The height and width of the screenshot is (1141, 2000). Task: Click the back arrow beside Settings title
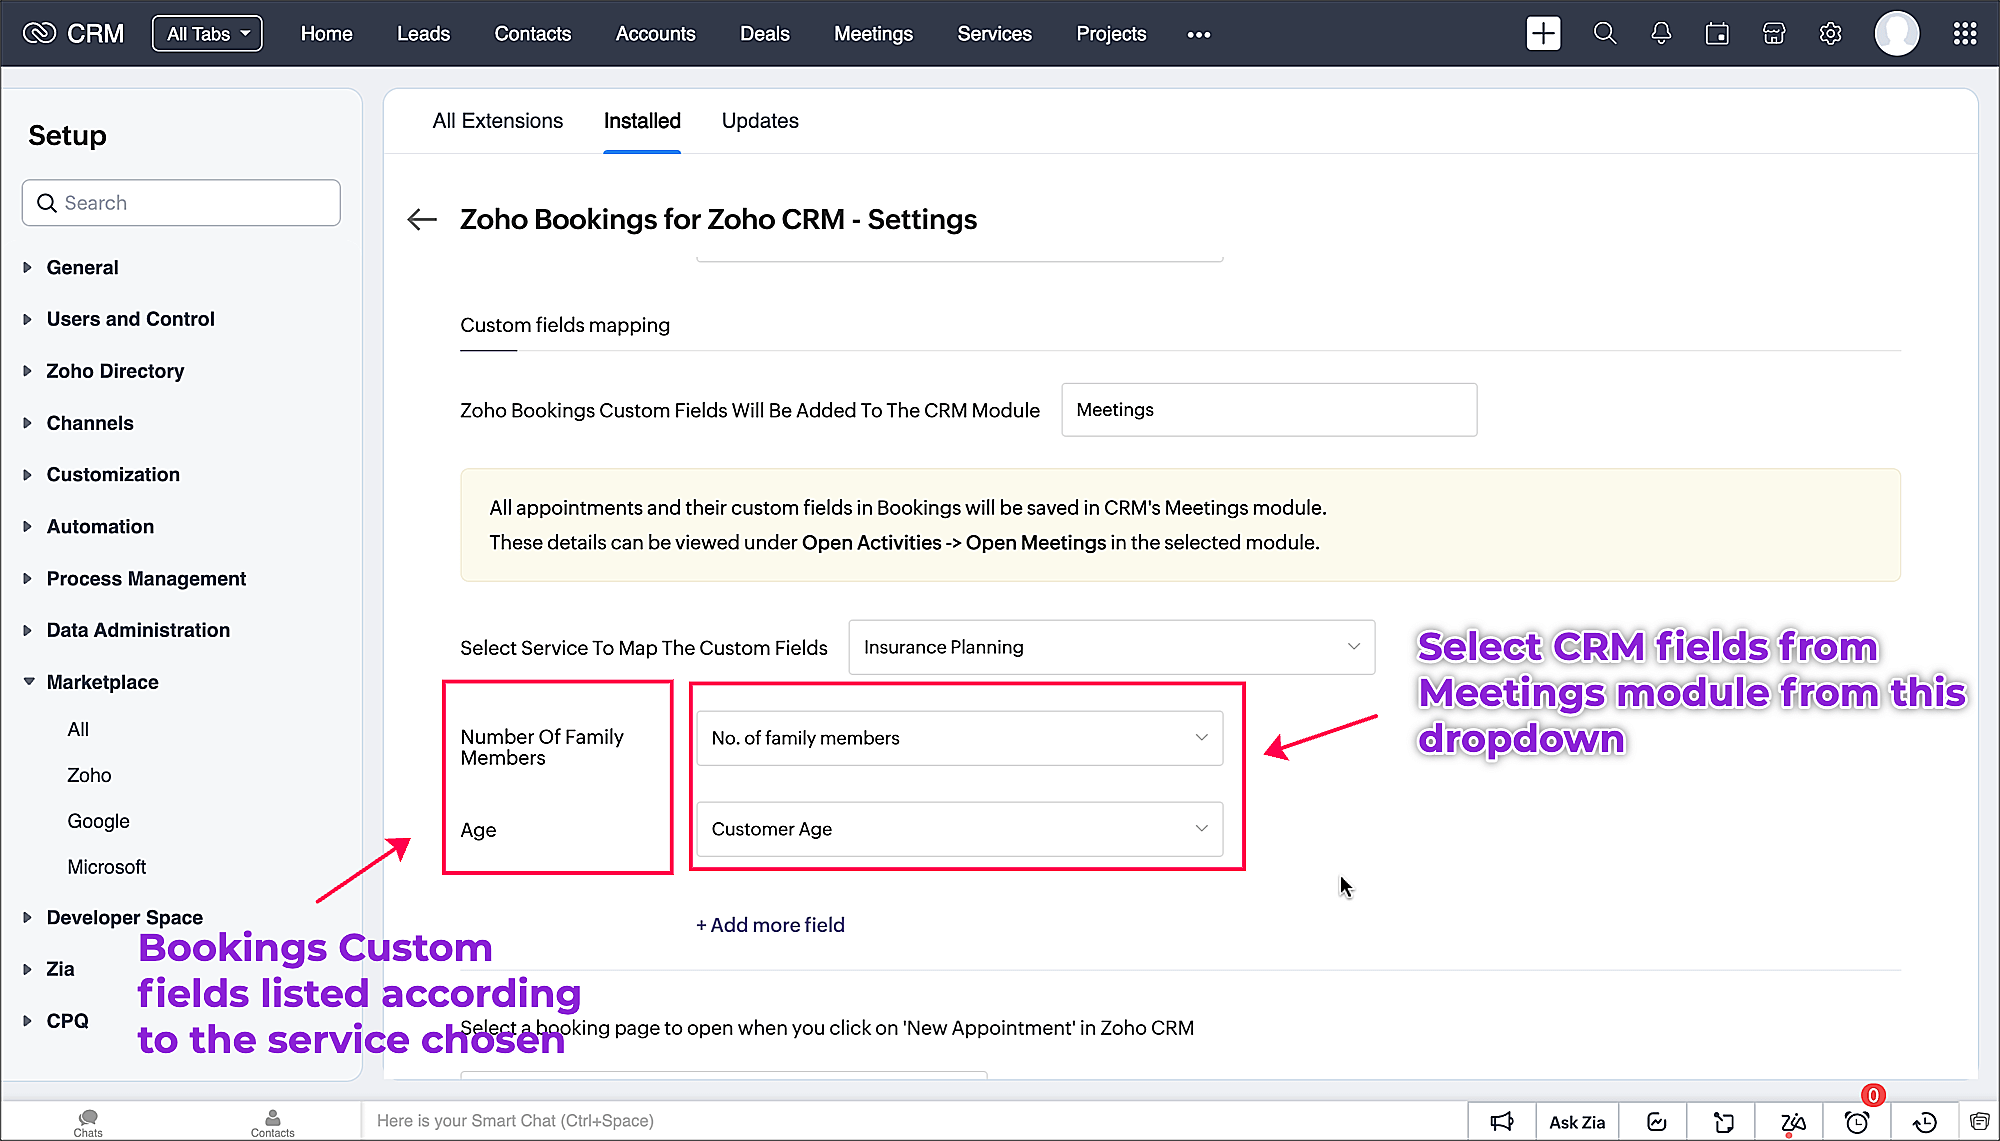pyautogui.click(x=422, y=220)
